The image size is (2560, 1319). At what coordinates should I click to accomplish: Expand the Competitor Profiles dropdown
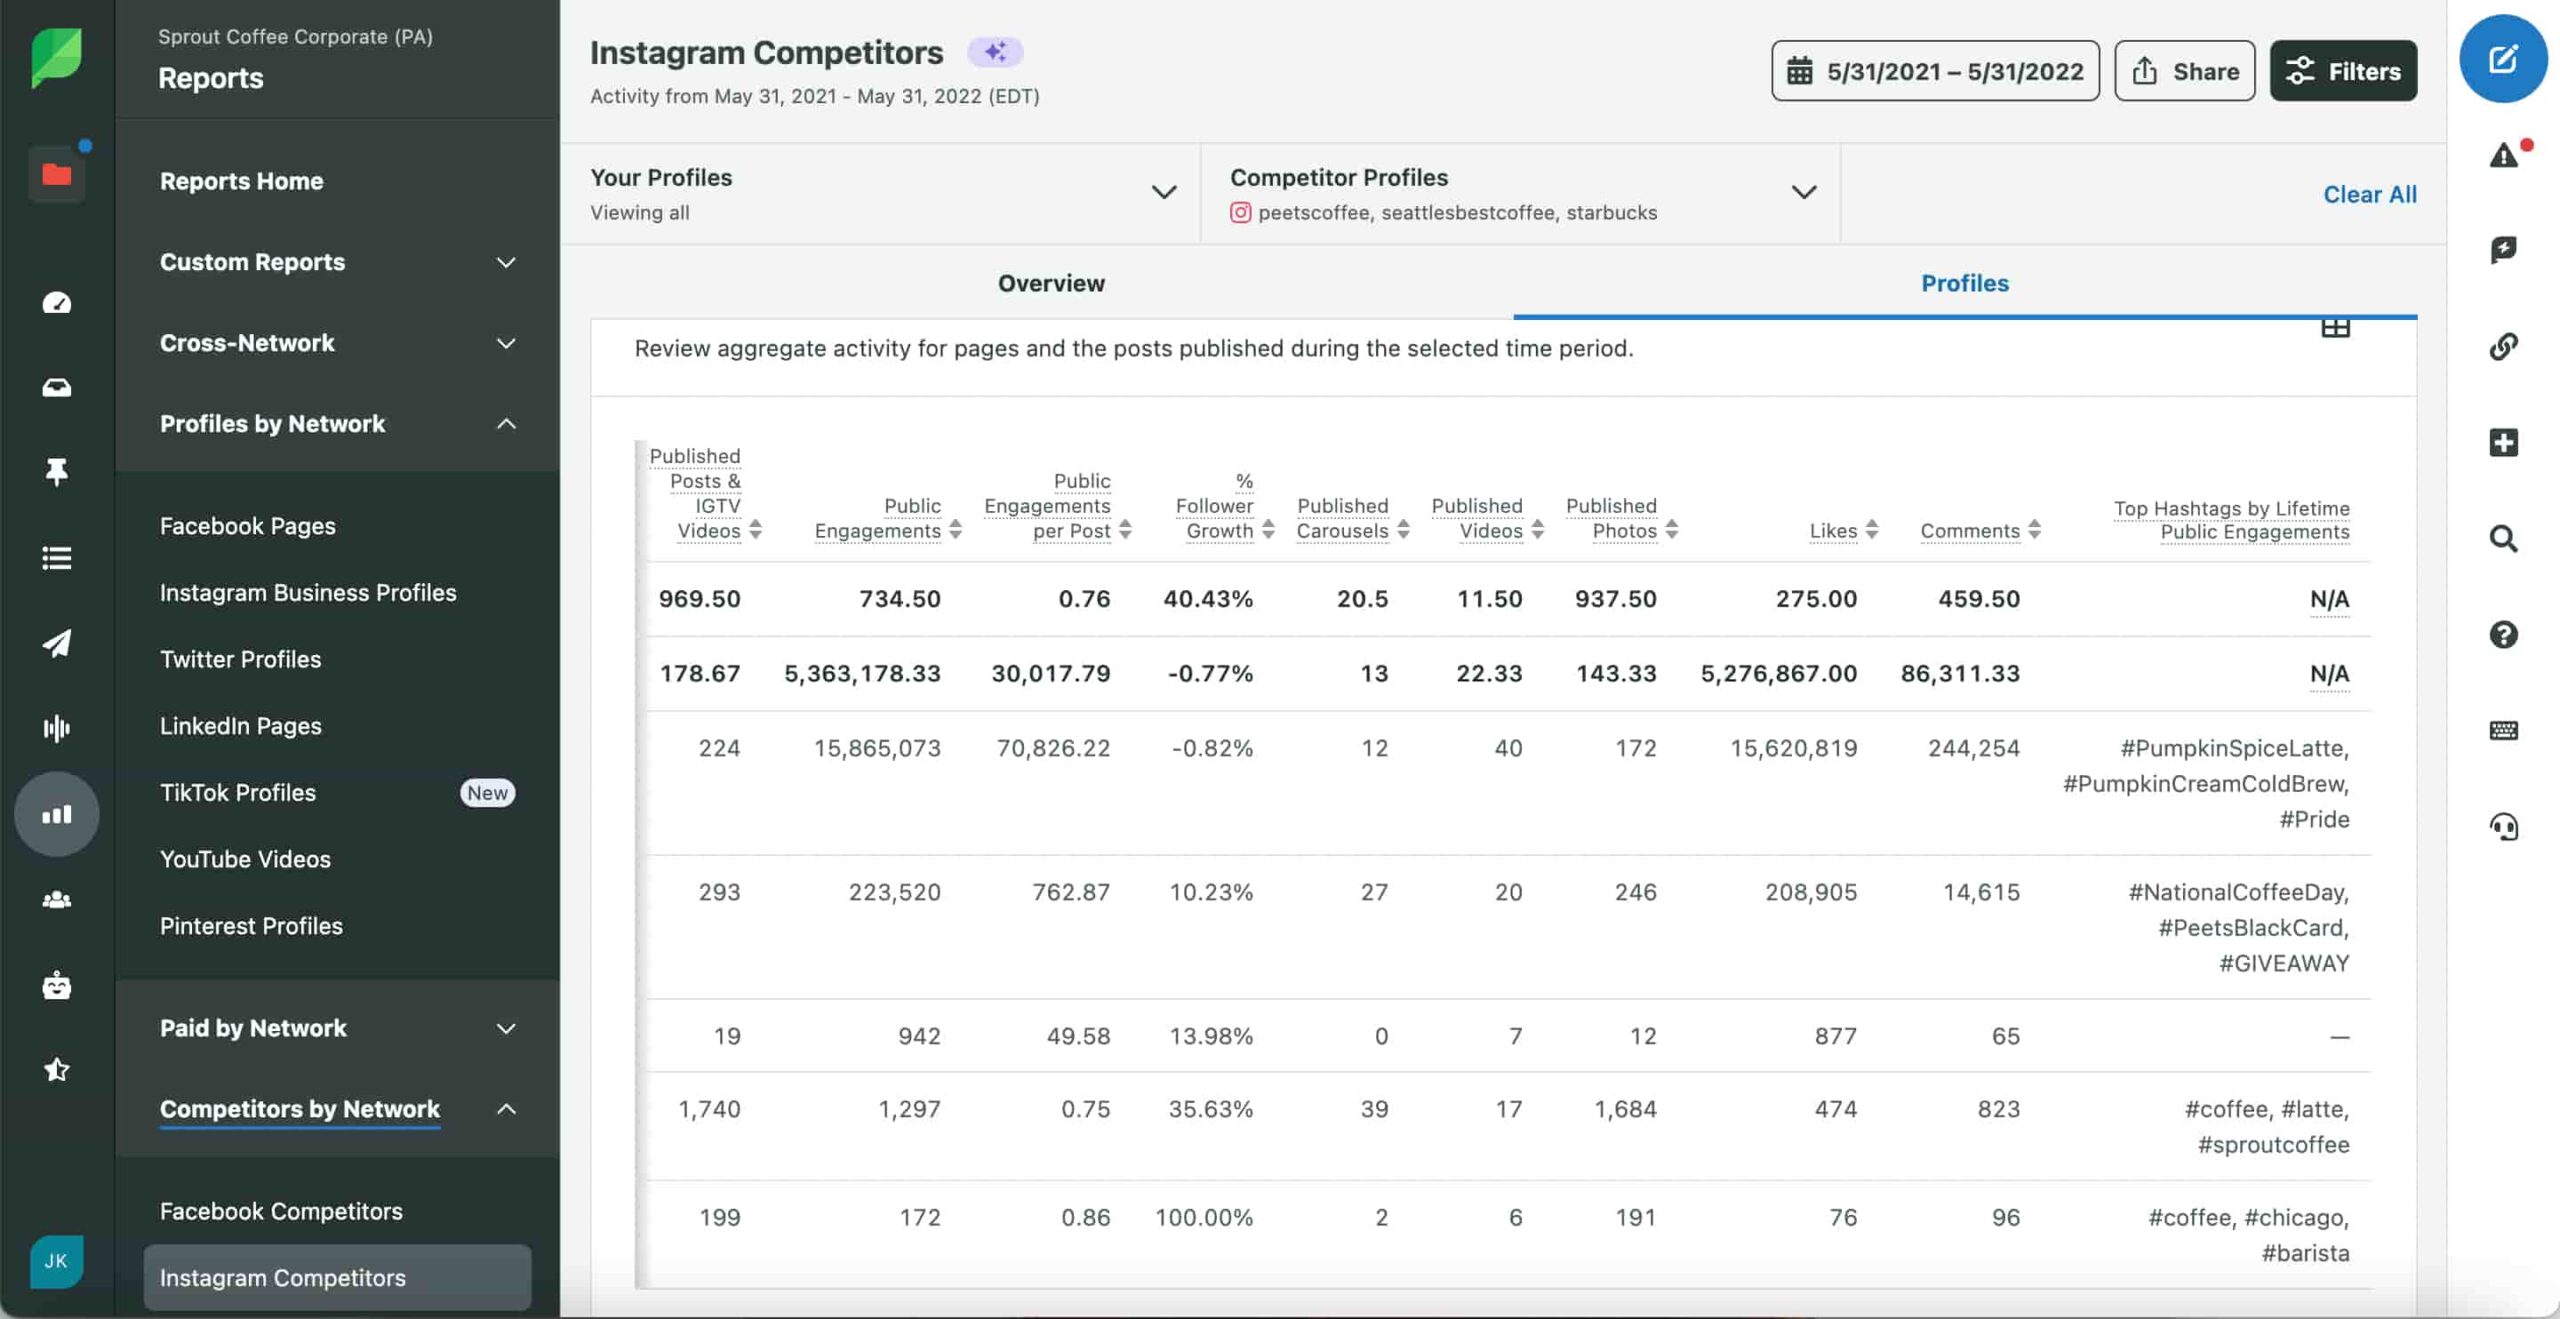pos(1803,192)
